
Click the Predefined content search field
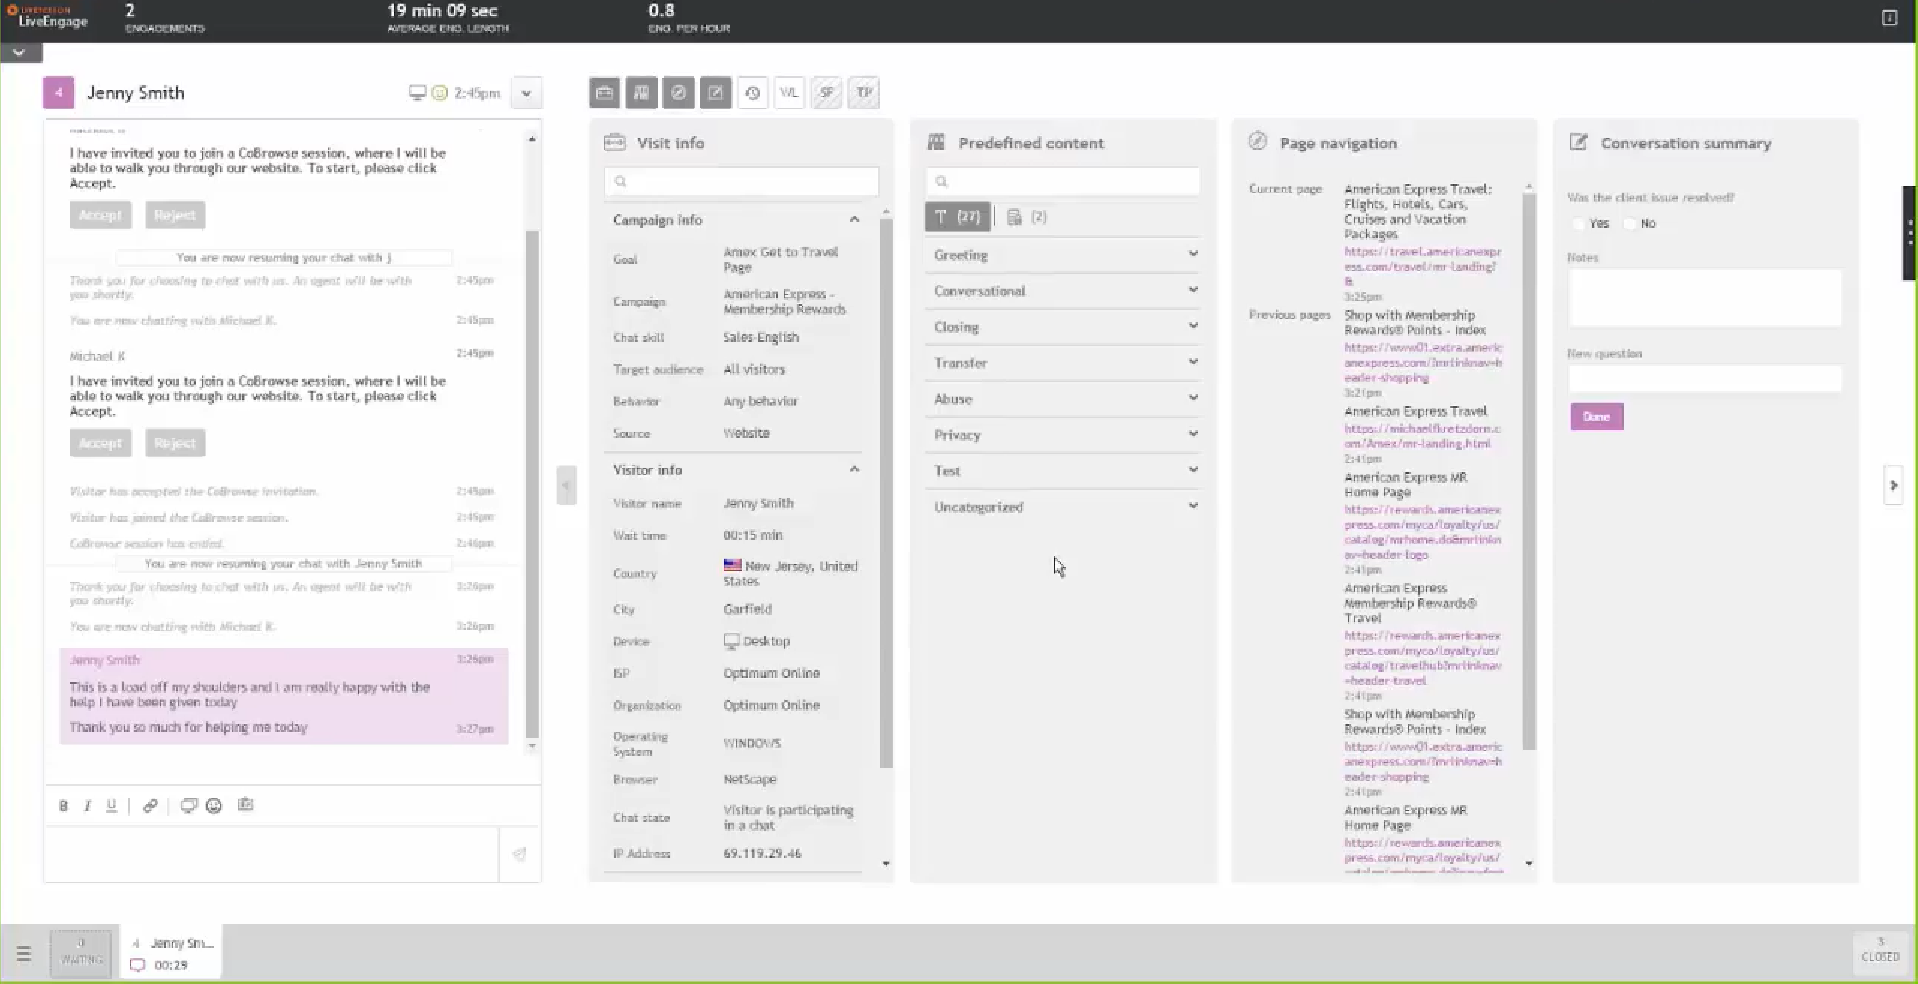(1063, 181)
